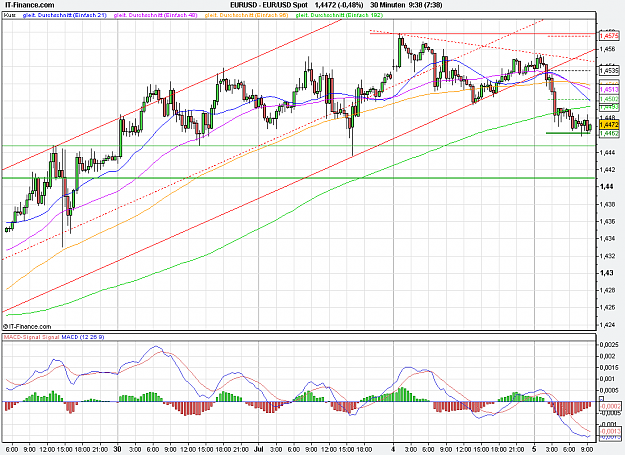Click the 1,438 price axis label

tap(608, 204)
